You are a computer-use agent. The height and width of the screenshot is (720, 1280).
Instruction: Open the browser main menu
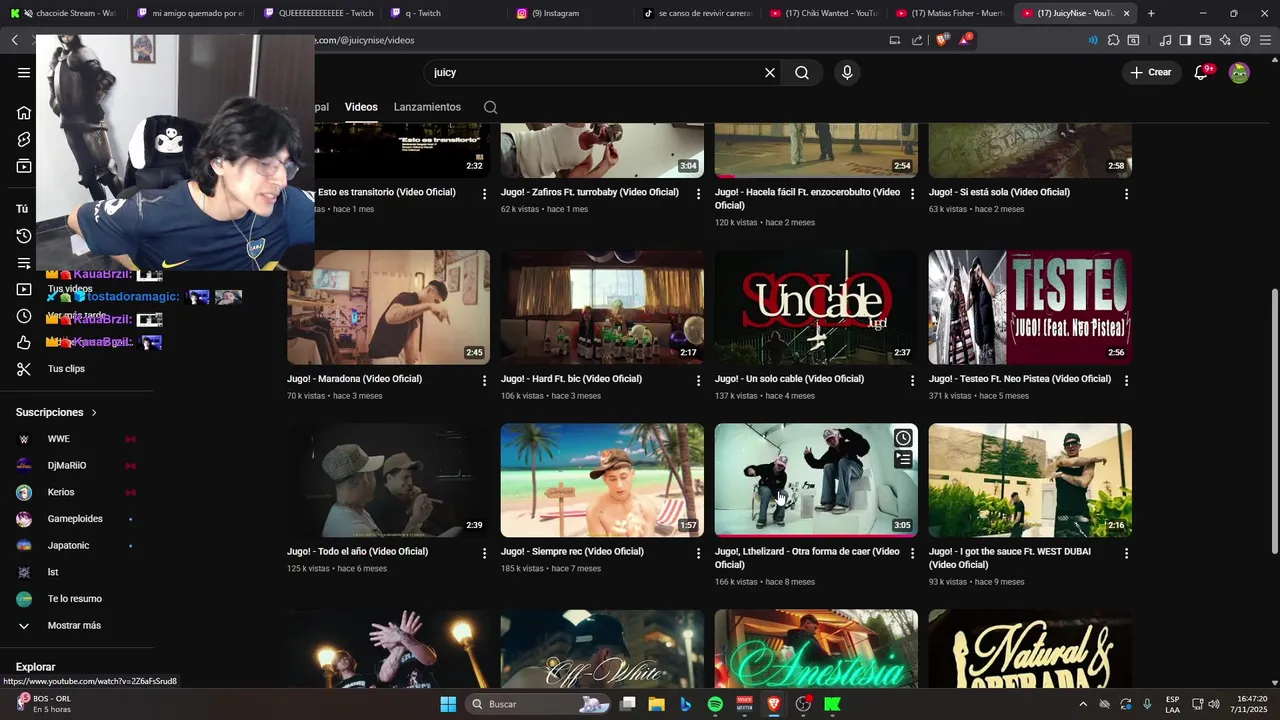(1266, 40)
